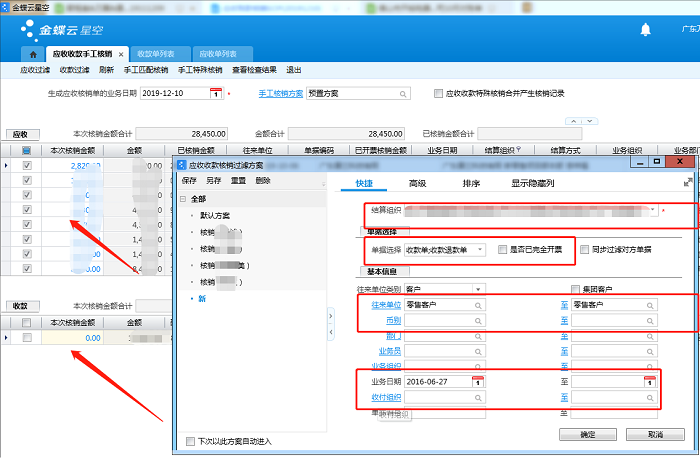Screen dimensions: 700x460
Task: Open the 手工核销方案 预置方案 dropdown
Action: [x=403, y=94]
